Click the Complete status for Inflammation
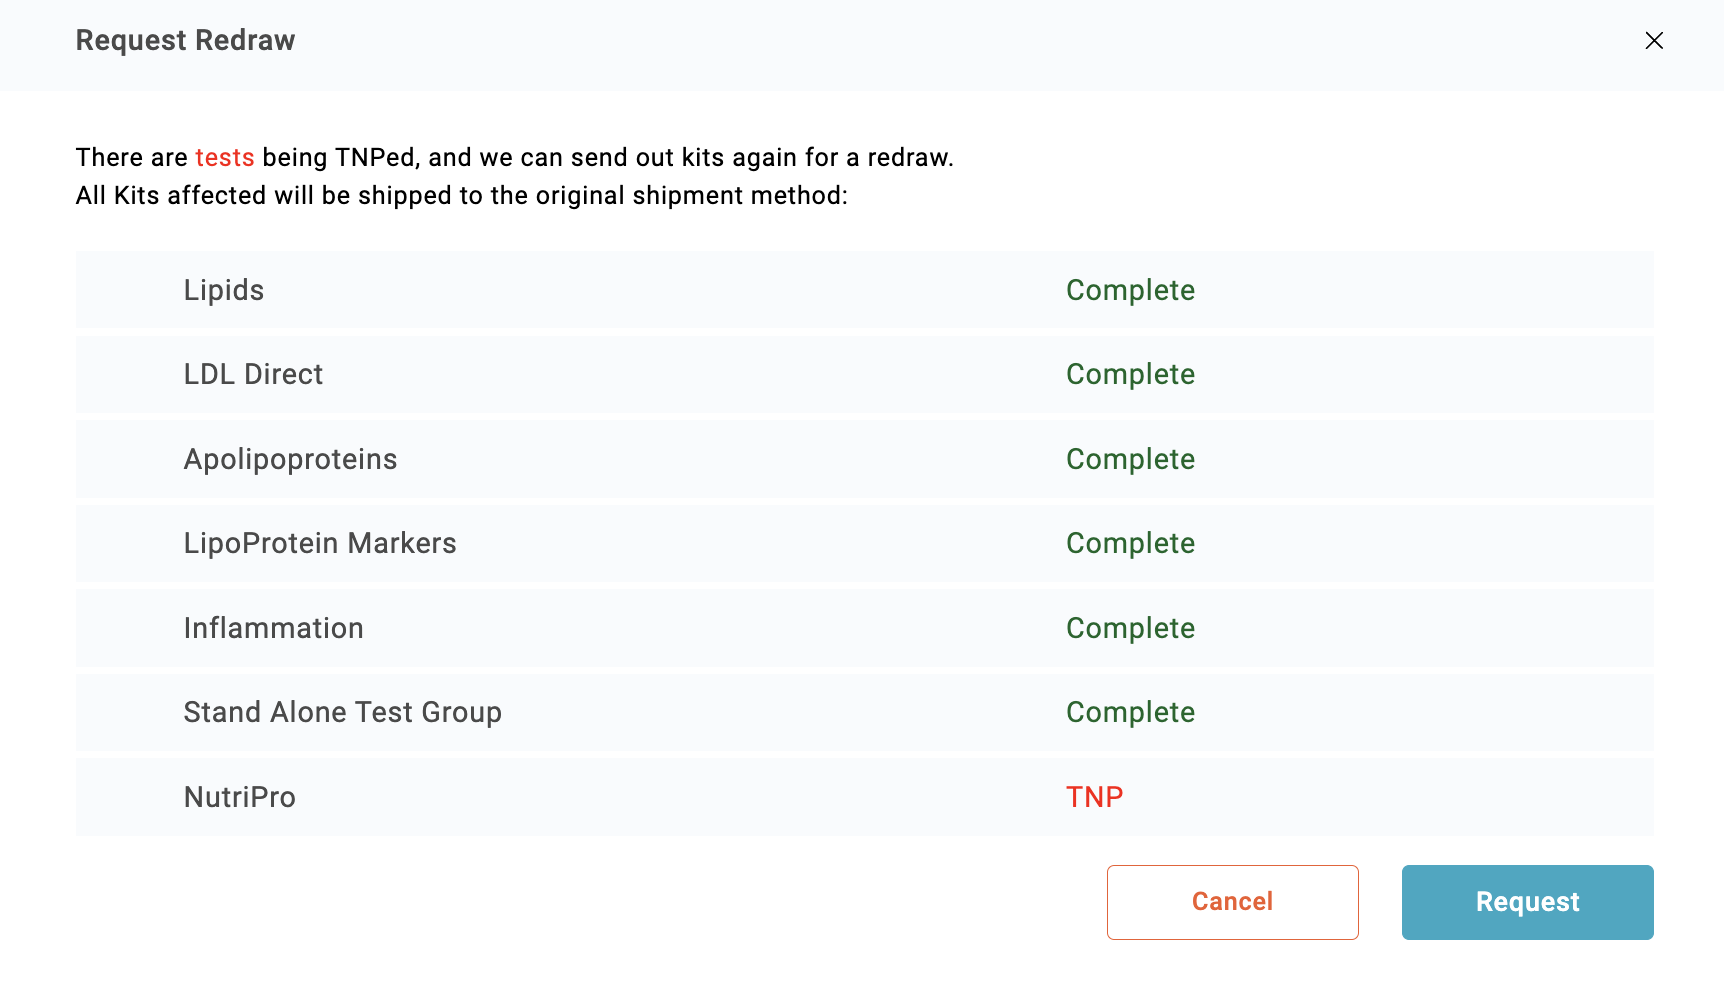1724x982 pixels. 1130,628
